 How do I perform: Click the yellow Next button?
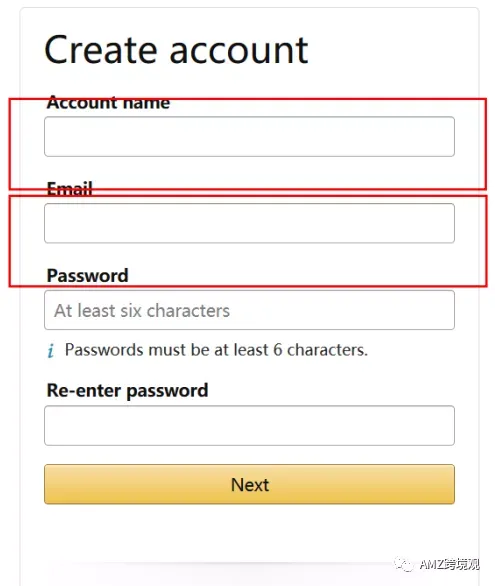[x=249, y=484]
